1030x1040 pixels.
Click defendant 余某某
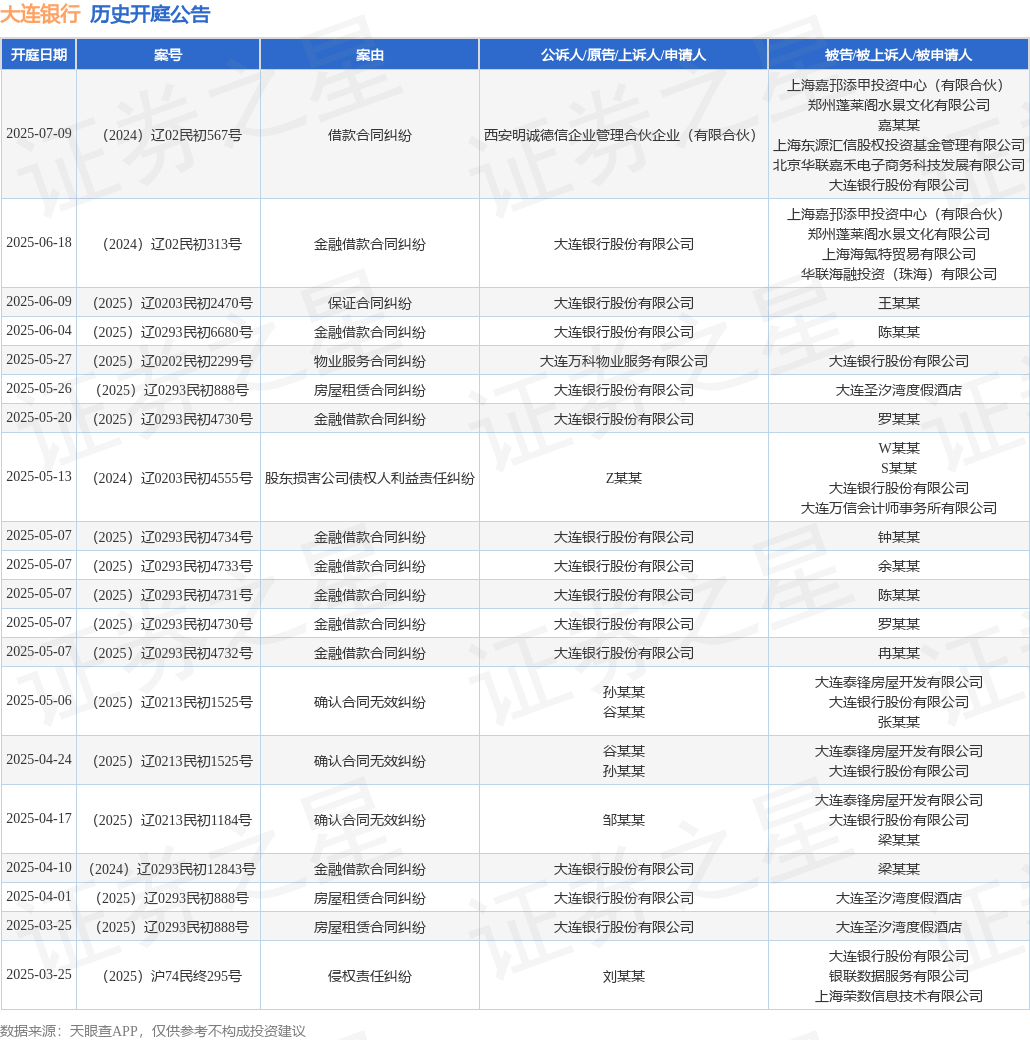[899, 566]
